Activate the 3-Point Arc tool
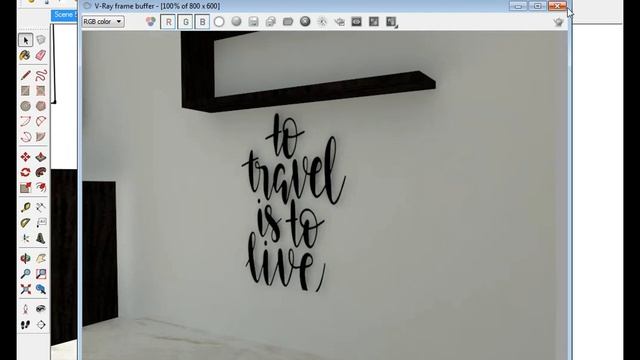This screenshot has height=360, width=640. pos(25,136)
